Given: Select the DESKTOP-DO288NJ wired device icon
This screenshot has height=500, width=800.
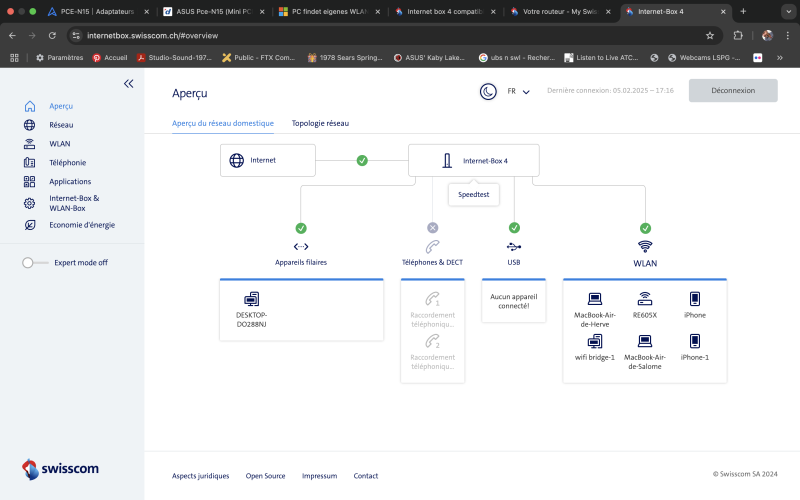Looking at the screenshot, I should click(251, 299).
